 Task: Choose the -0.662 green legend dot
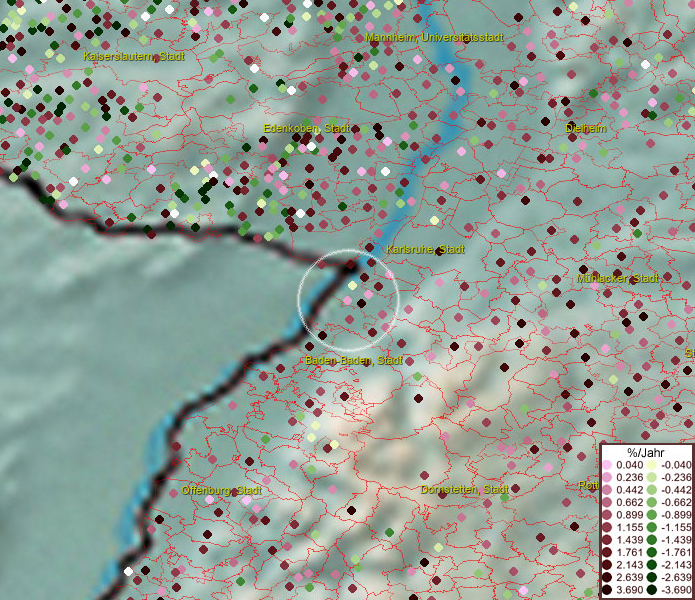(652, 503)
